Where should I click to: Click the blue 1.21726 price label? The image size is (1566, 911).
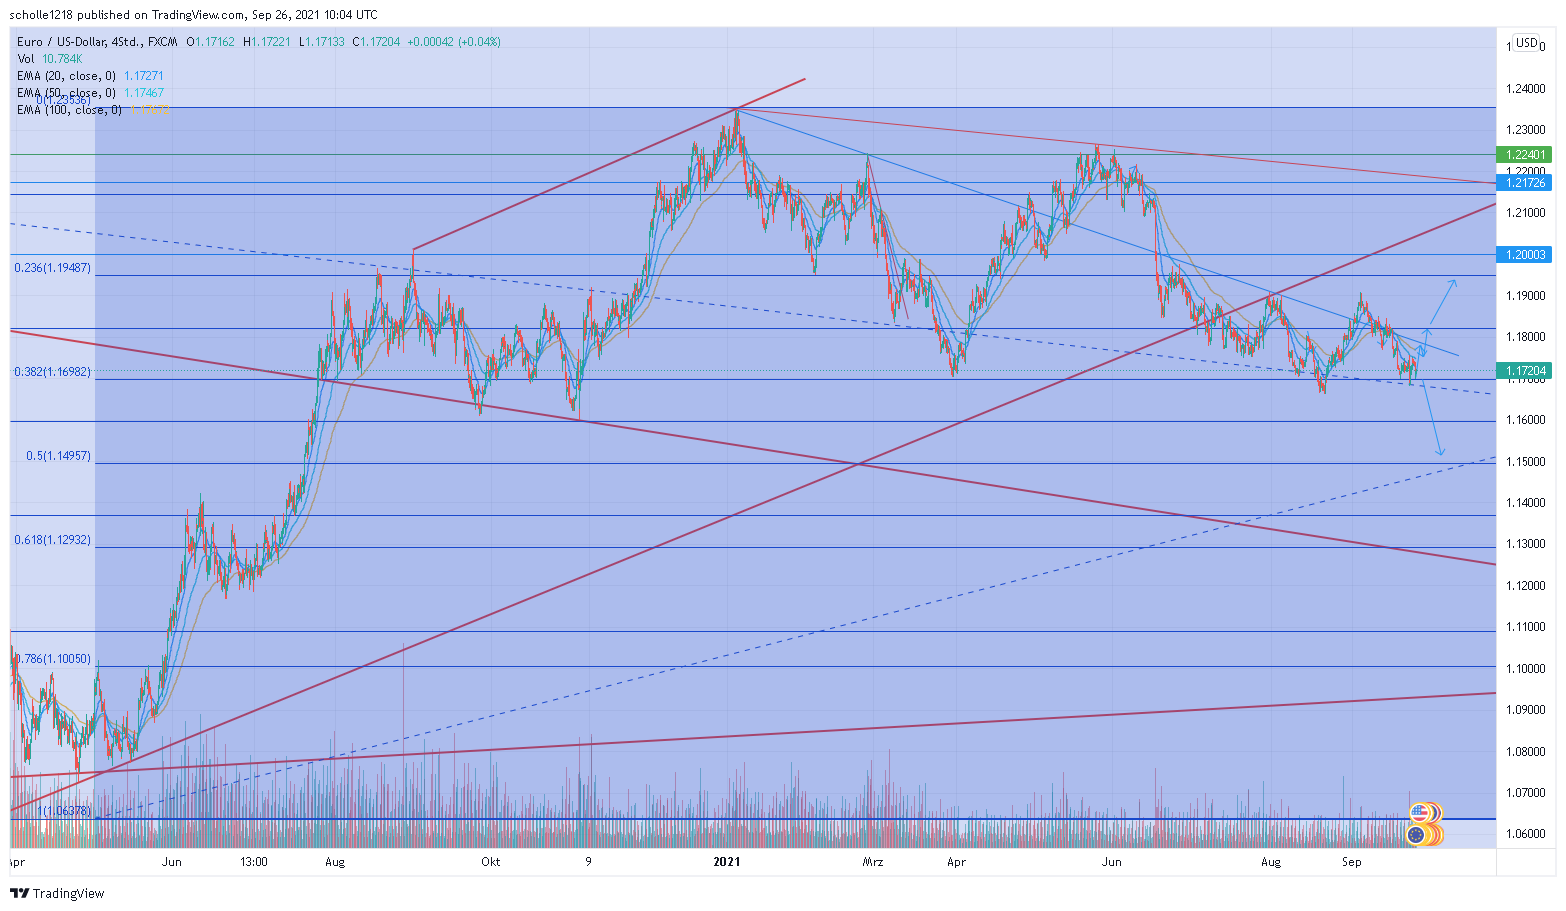pyautogui.click(x=1524, y=183)
